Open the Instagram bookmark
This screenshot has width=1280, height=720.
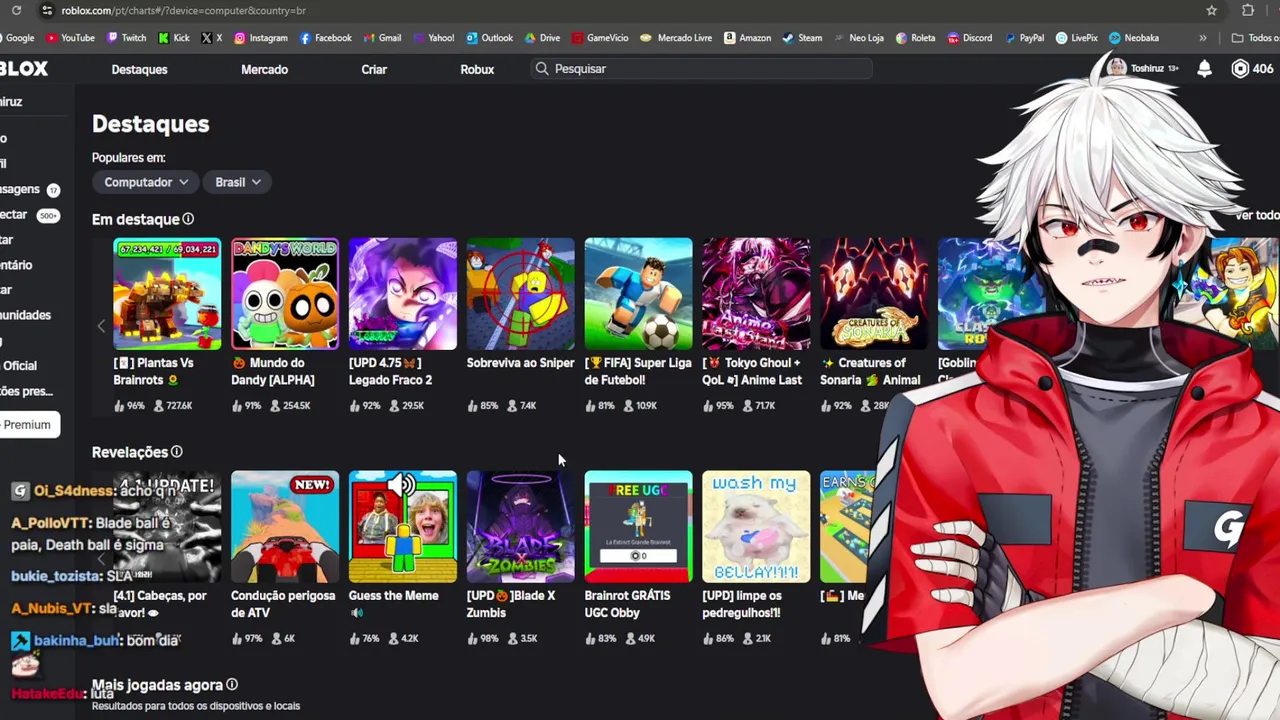(x=260, y=38)
